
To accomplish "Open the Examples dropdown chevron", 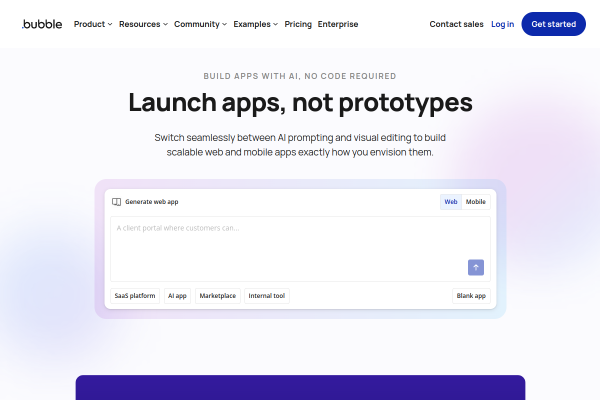I will coord(276,24).
